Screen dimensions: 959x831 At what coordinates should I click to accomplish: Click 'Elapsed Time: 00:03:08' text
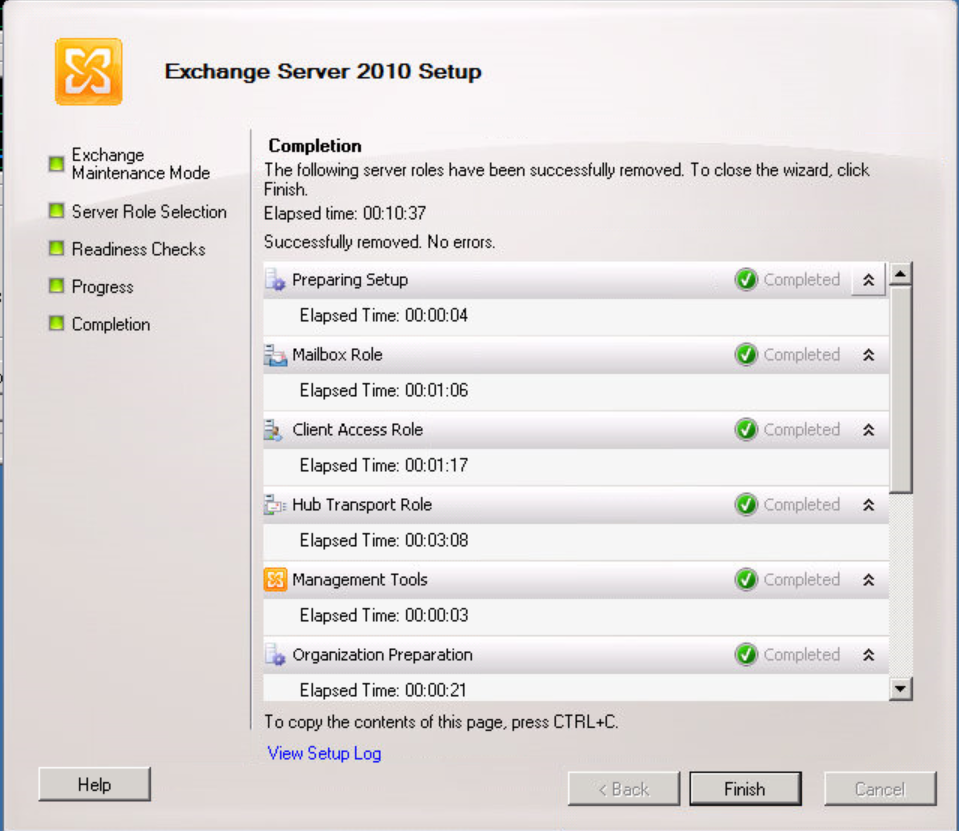(383, 541)
